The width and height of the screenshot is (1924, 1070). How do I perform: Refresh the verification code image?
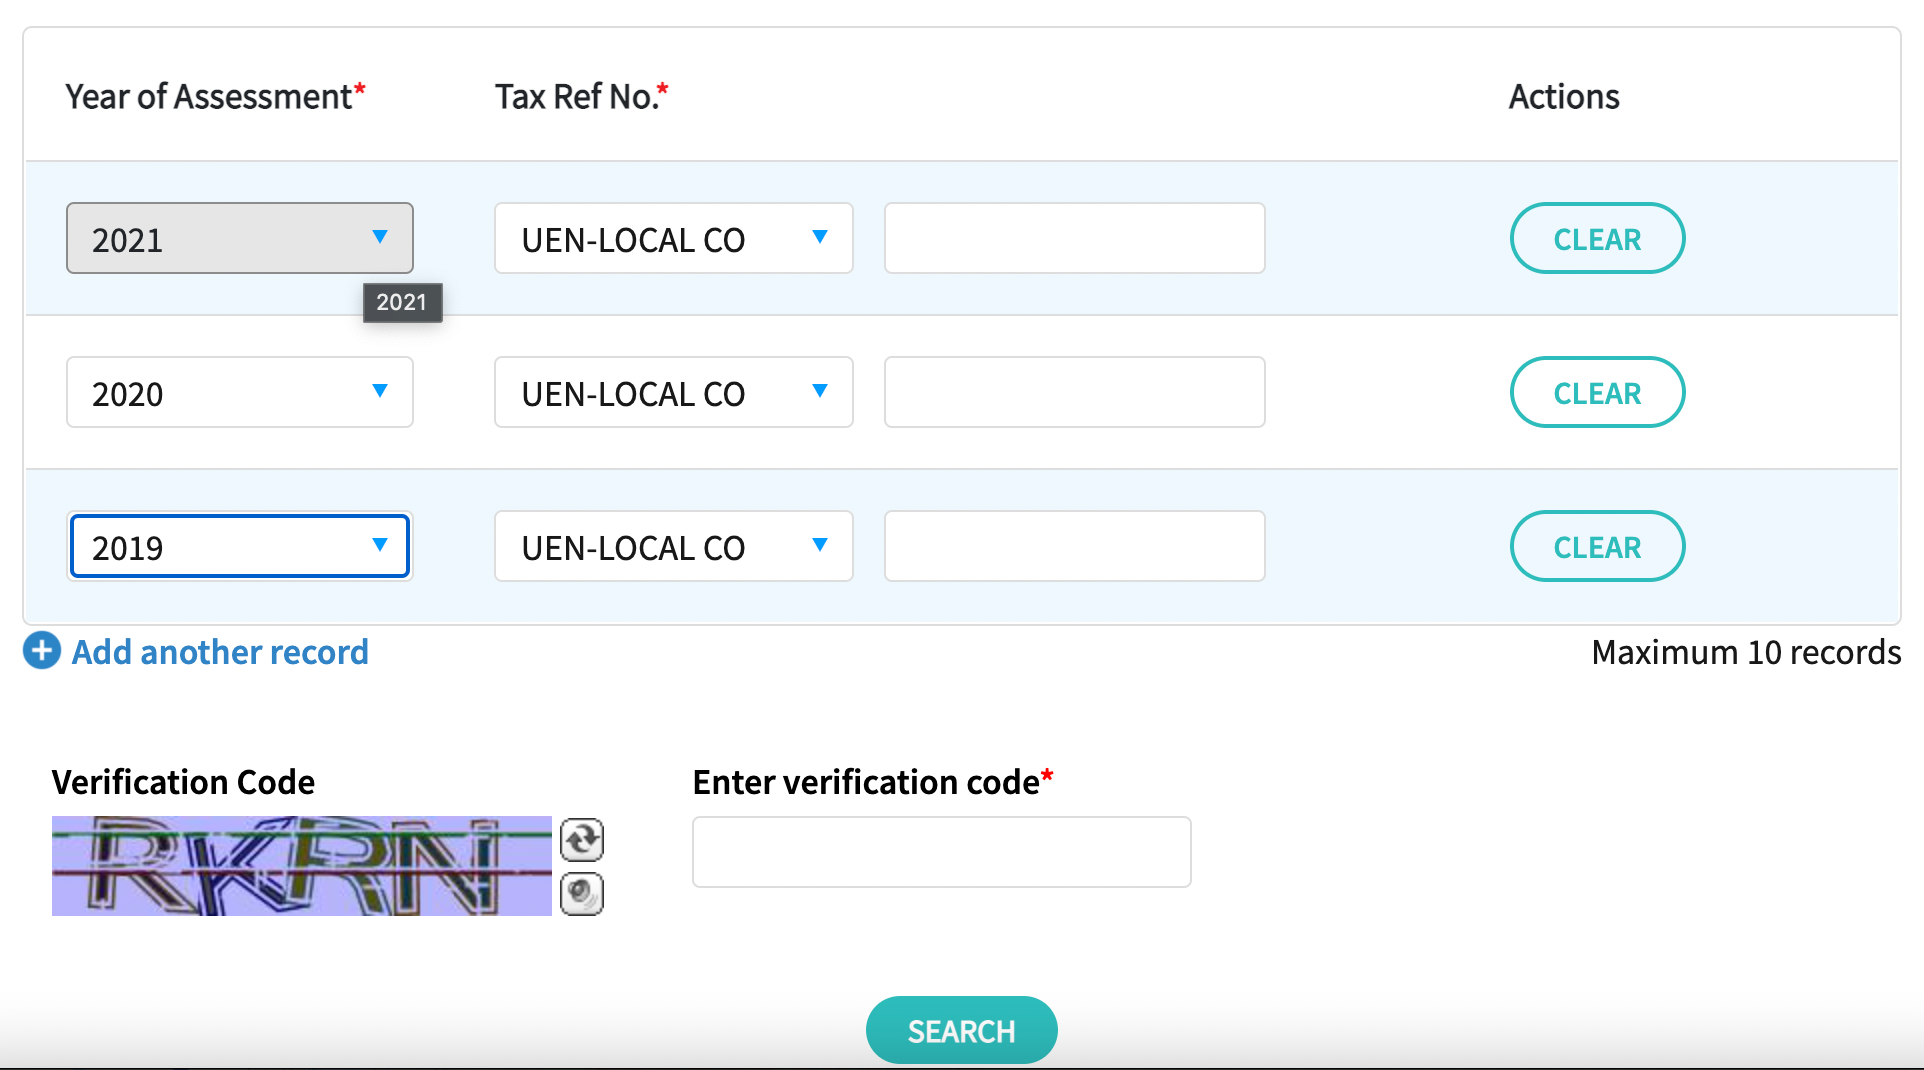point(582,839)
